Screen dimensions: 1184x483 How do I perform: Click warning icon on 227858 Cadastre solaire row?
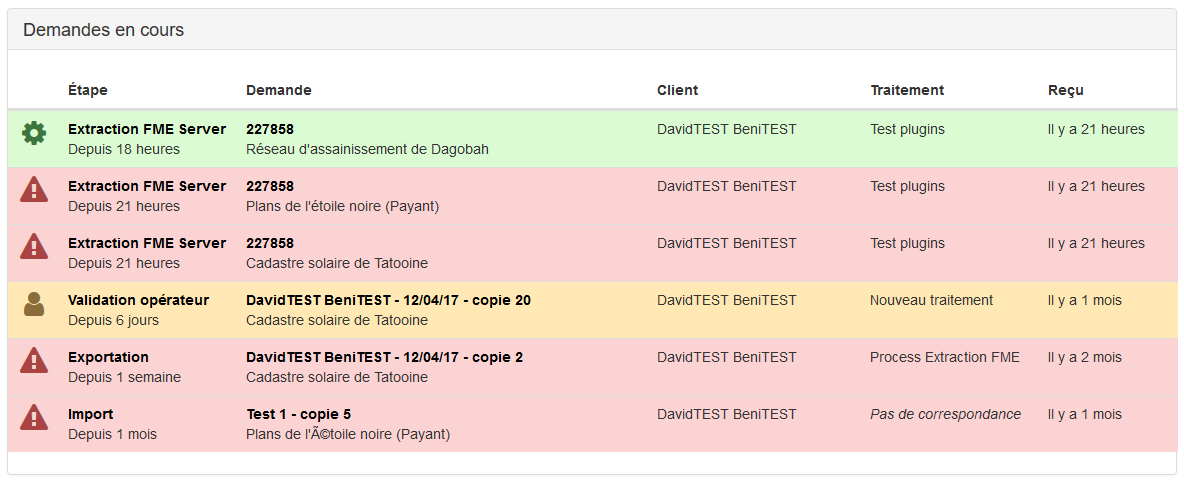coord(34,246)
